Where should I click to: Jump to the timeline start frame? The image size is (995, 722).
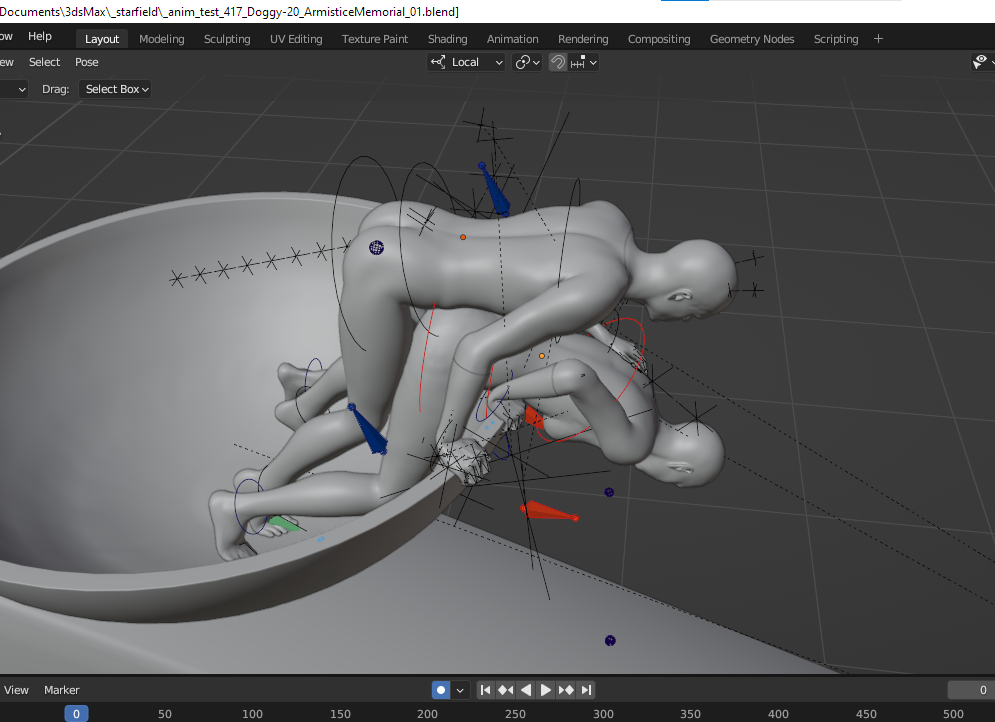tap(485, 690)
